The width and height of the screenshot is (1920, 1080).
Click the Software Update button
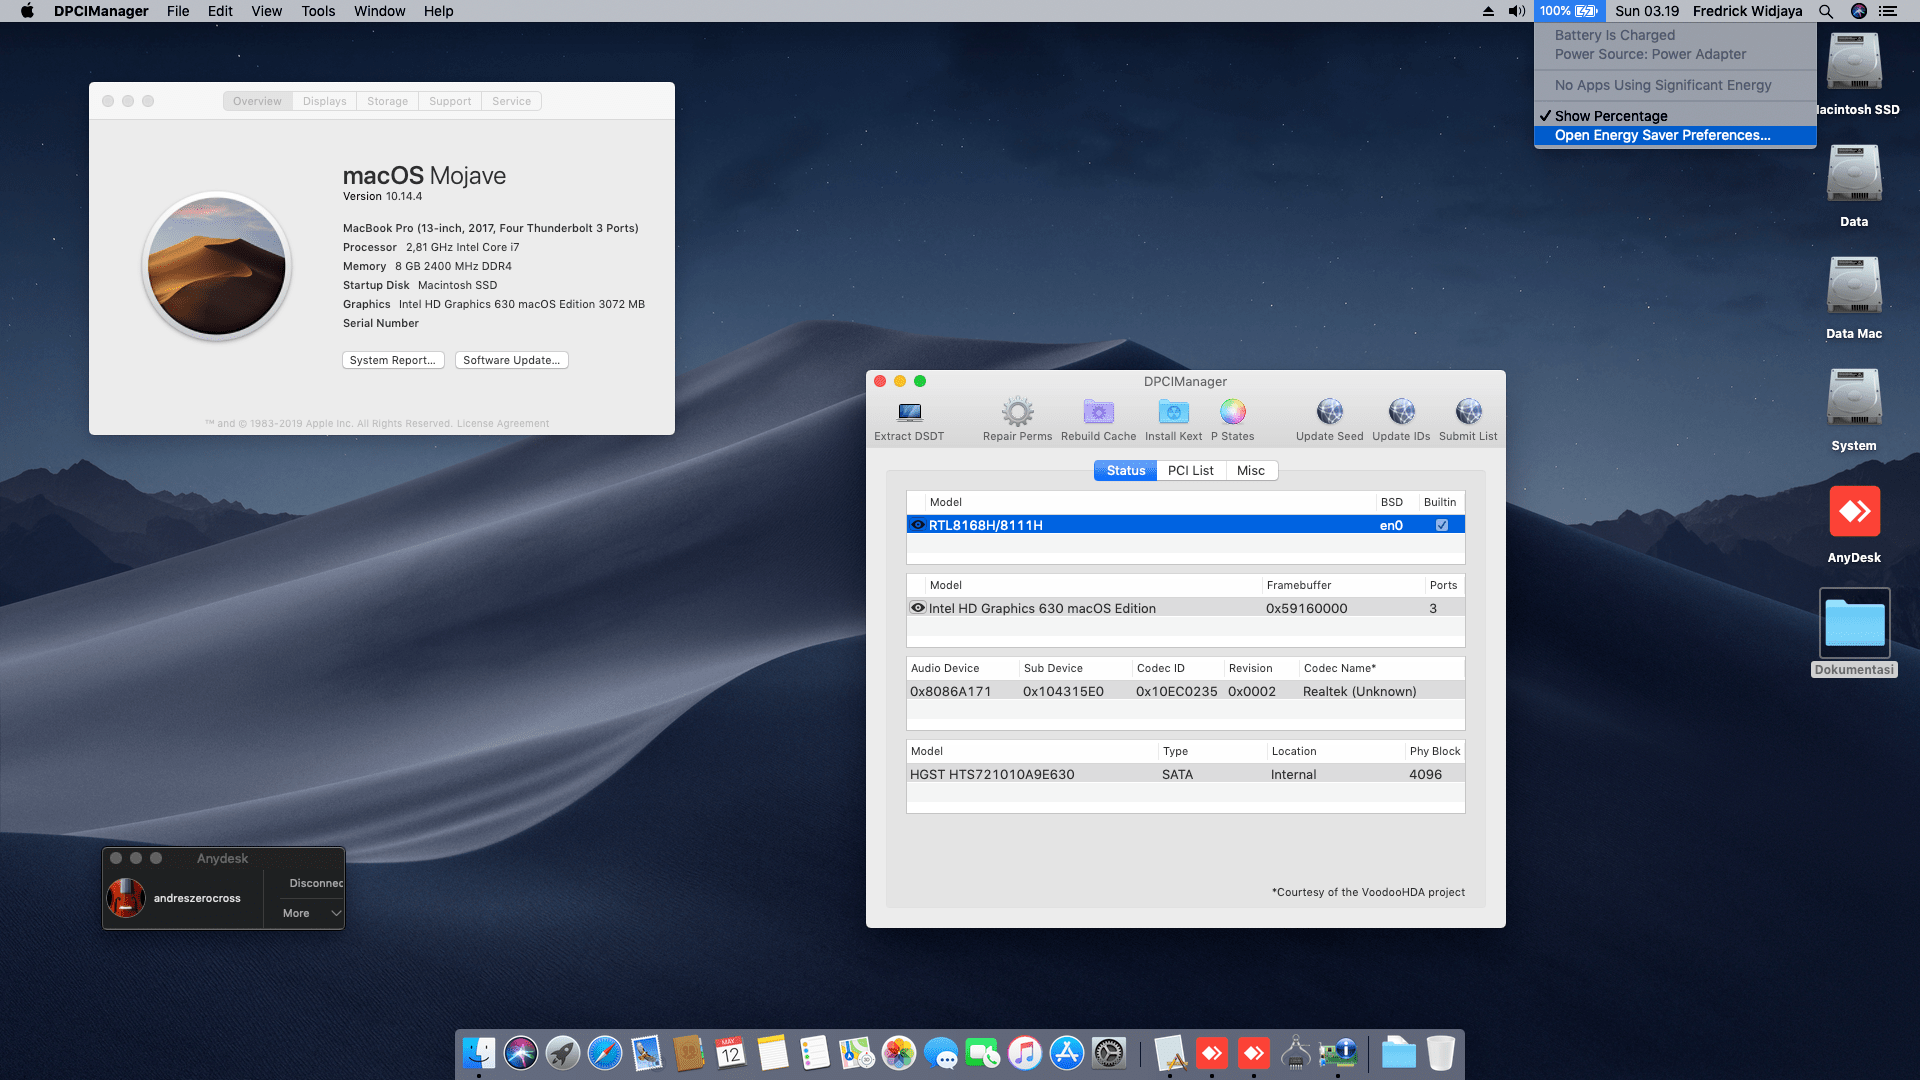tap(511, 360)
